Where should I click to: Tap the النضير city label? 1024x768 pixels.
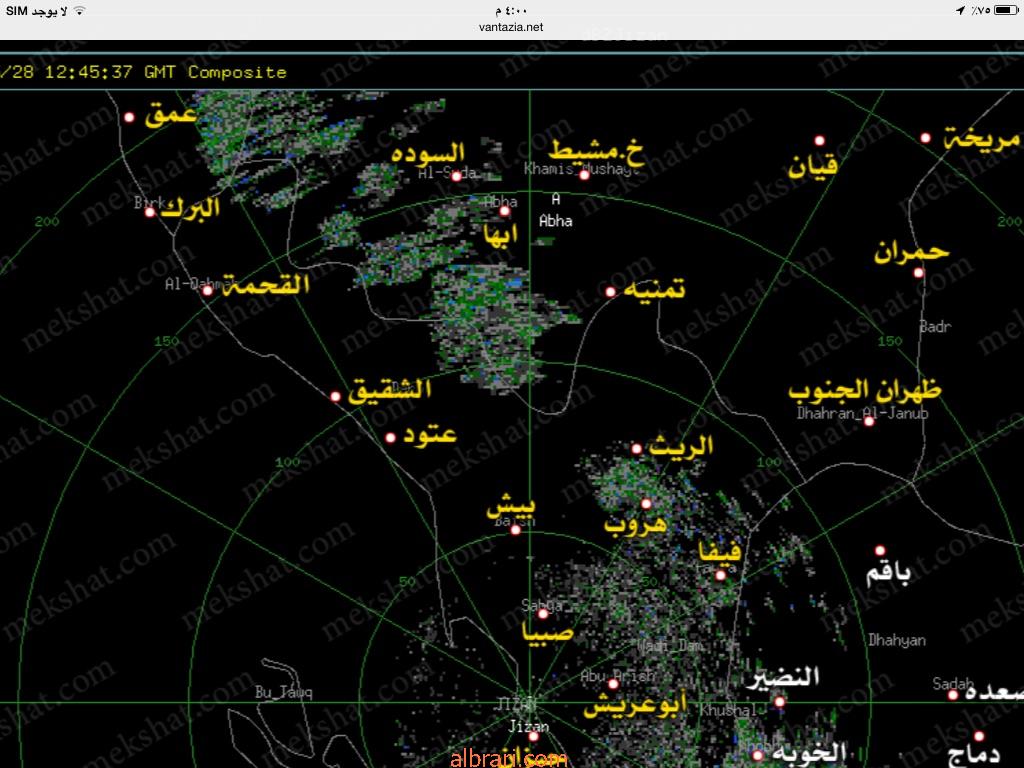[x=783, y=677]
